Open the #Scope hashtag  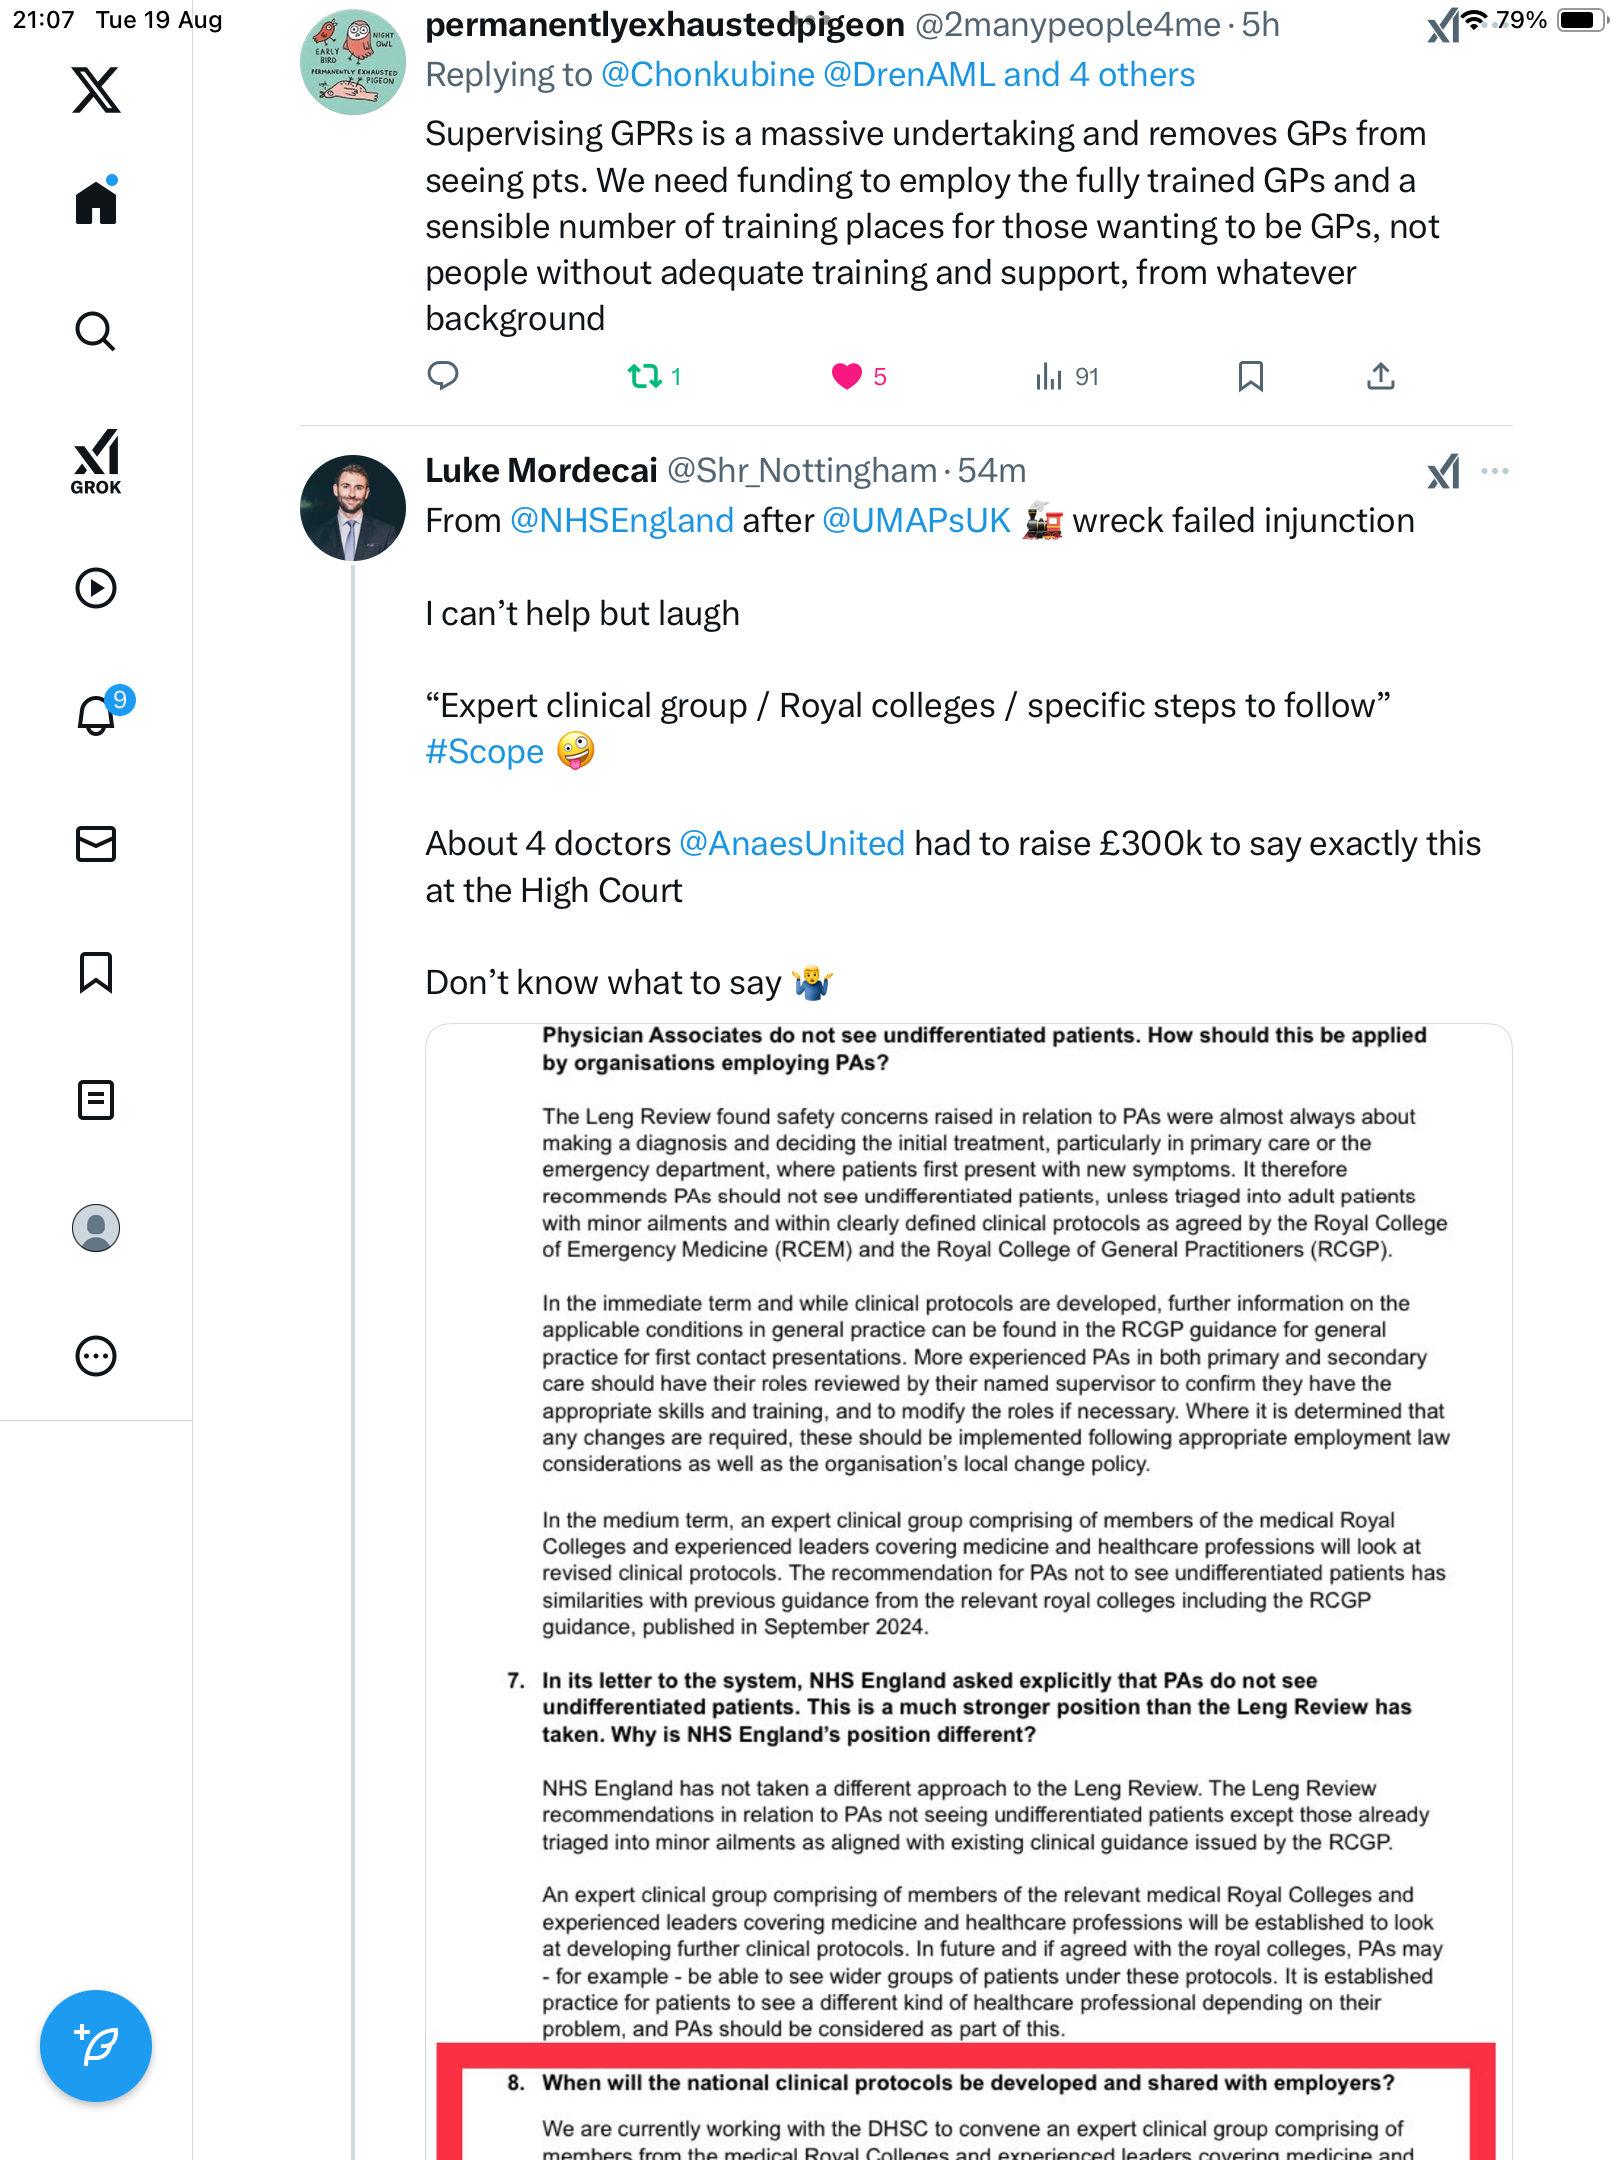coord(485,752)
